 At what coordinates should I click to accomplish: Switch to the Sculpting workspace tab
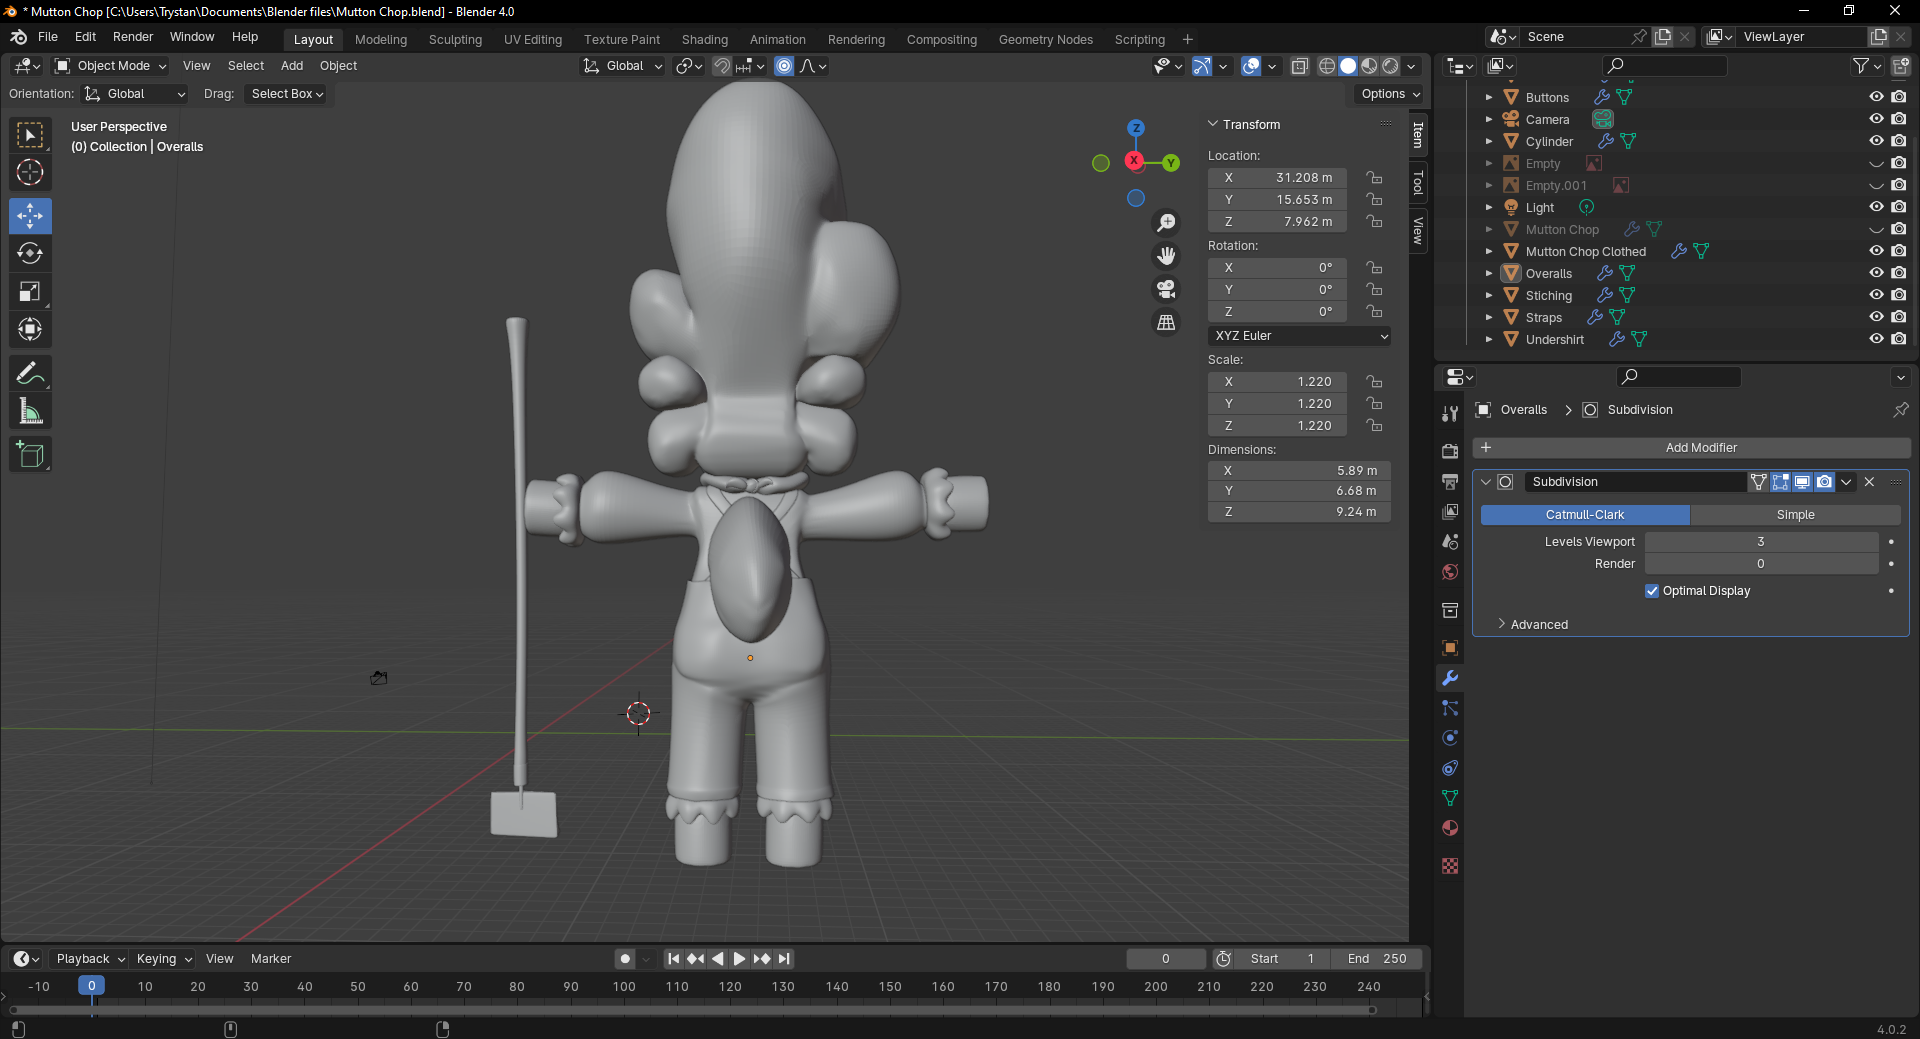[x=455, y=40]
